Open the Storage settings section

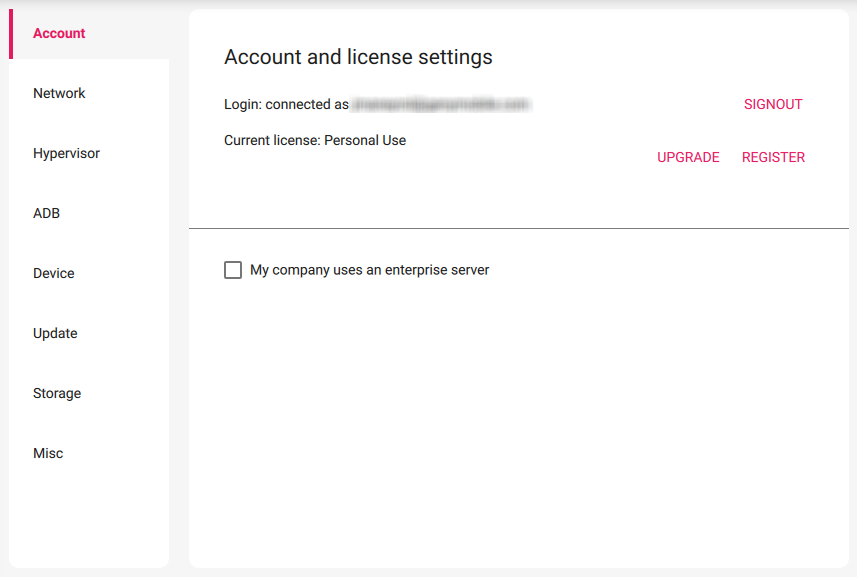tap(56, 393)
